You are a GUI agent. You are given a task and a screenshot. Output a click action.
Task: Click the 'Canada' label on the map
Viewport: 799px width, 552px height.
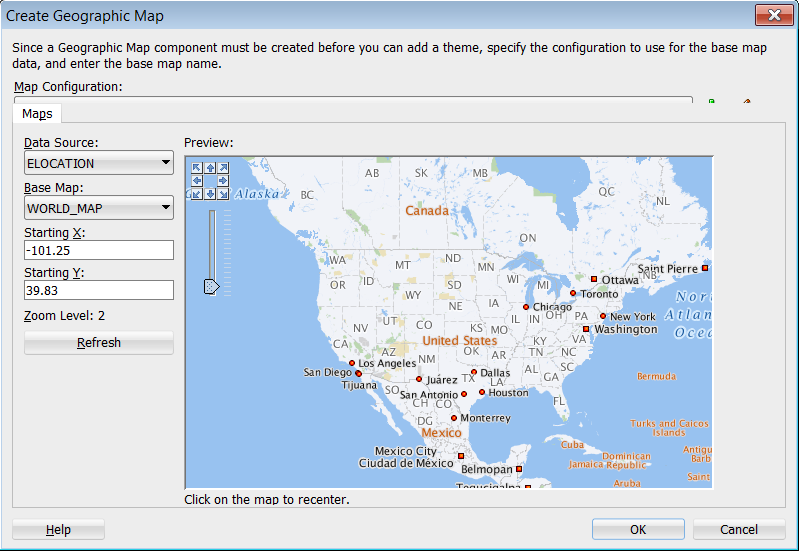coord(427,211)
